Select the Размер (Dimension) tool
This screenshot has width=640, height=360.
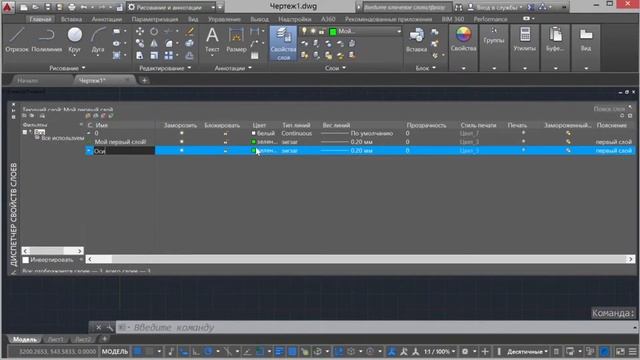236,40
